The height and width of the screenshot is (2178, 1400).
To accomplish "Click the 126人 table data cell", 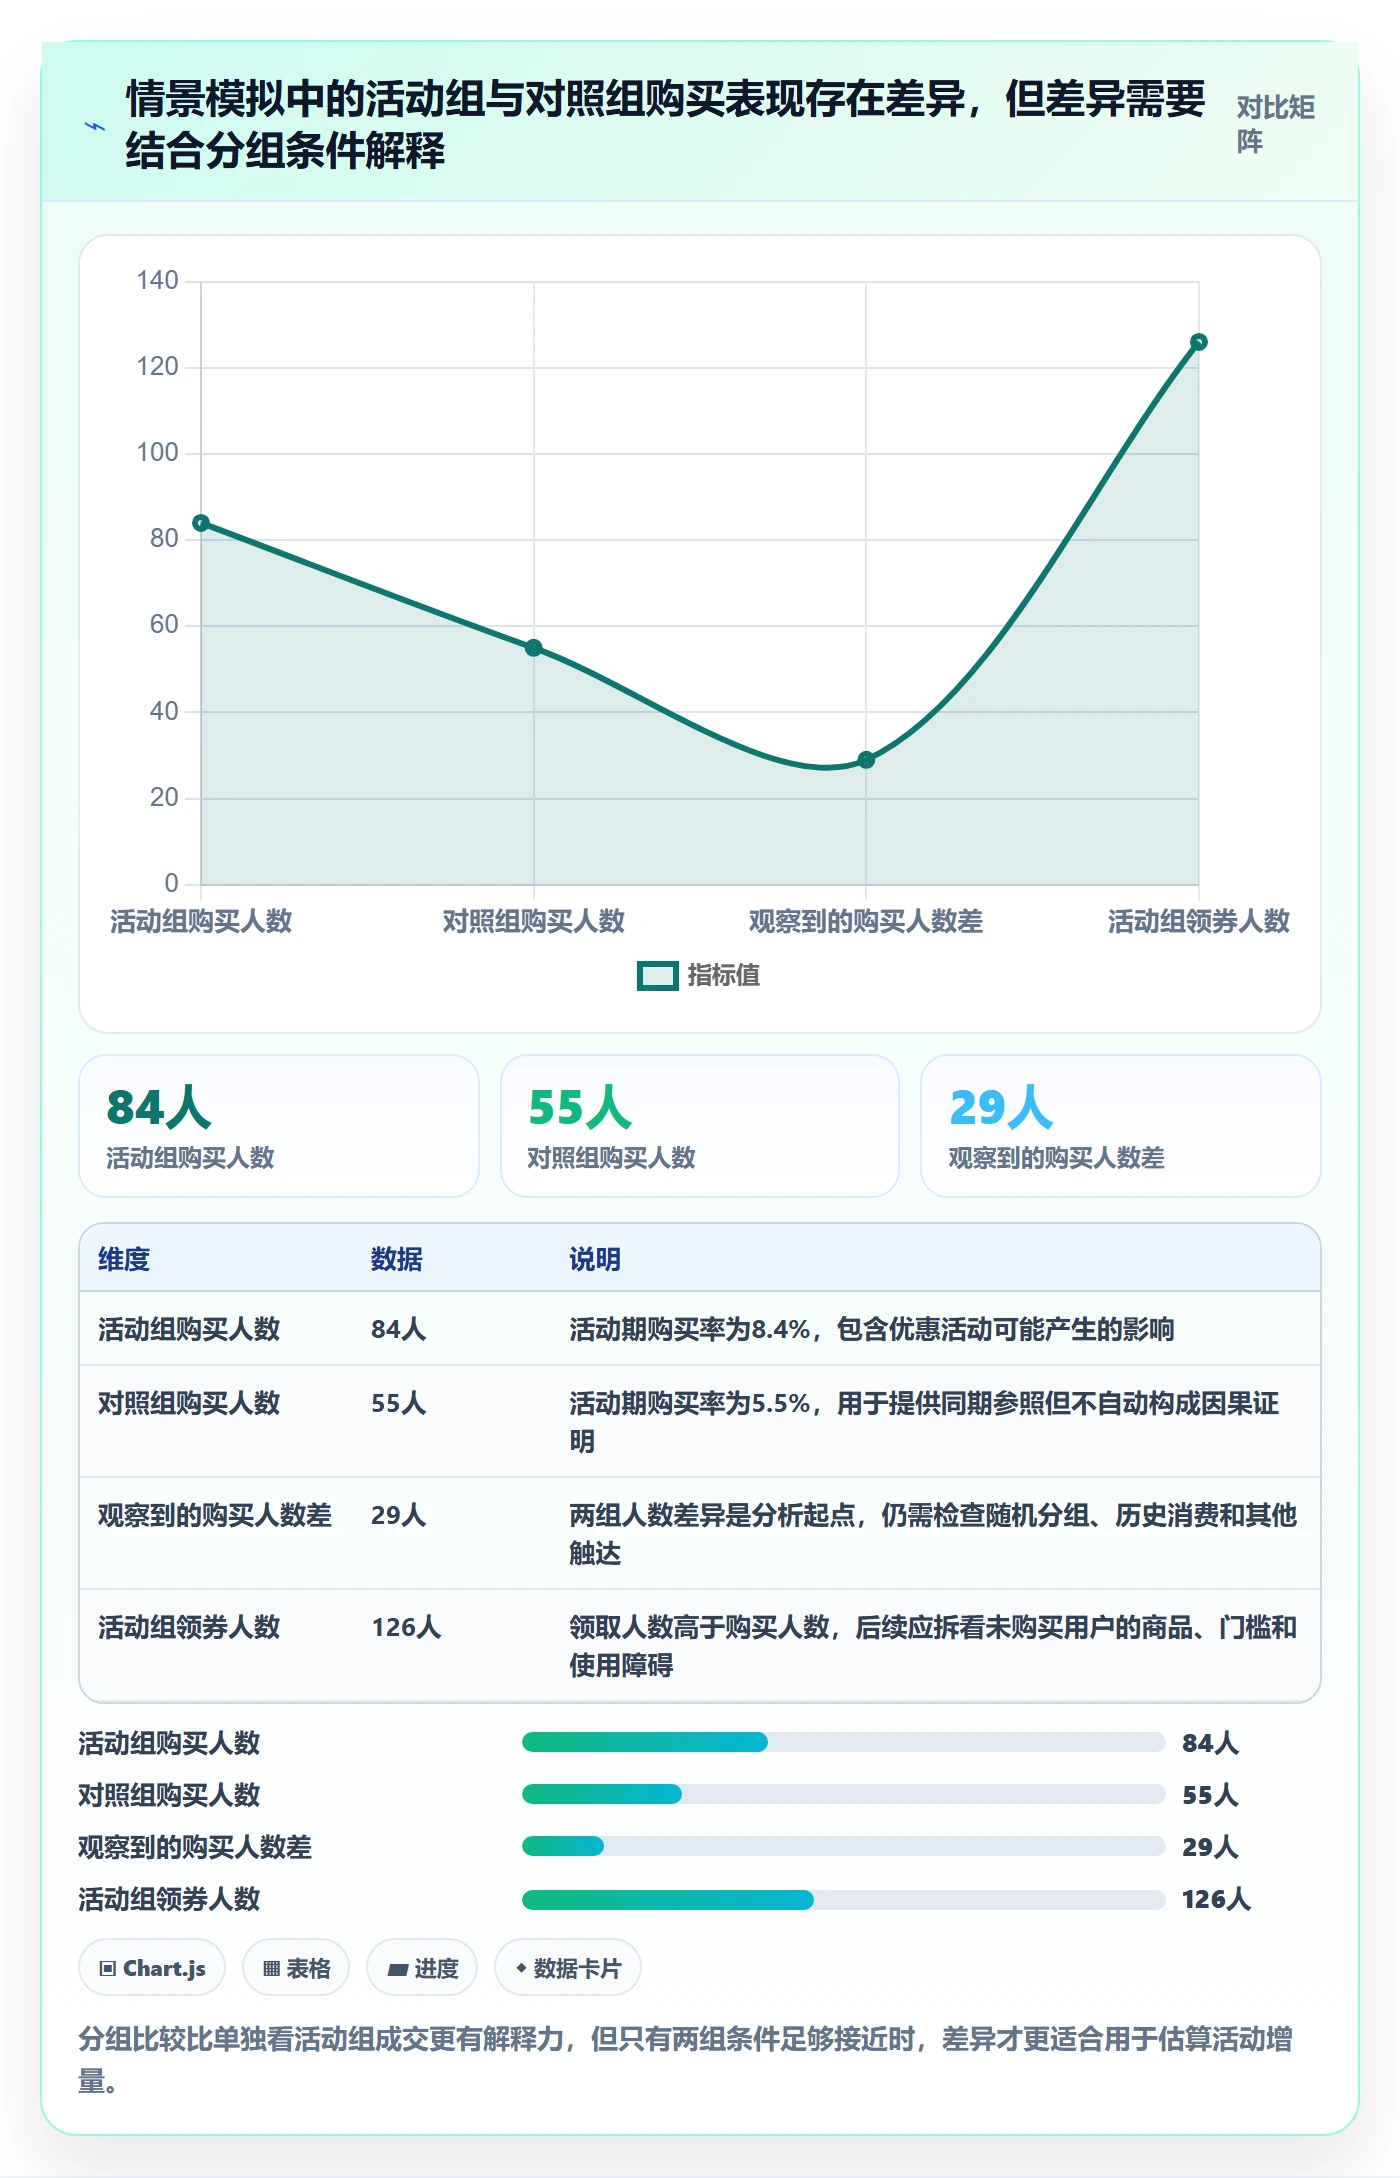I will coord(406,1627).
